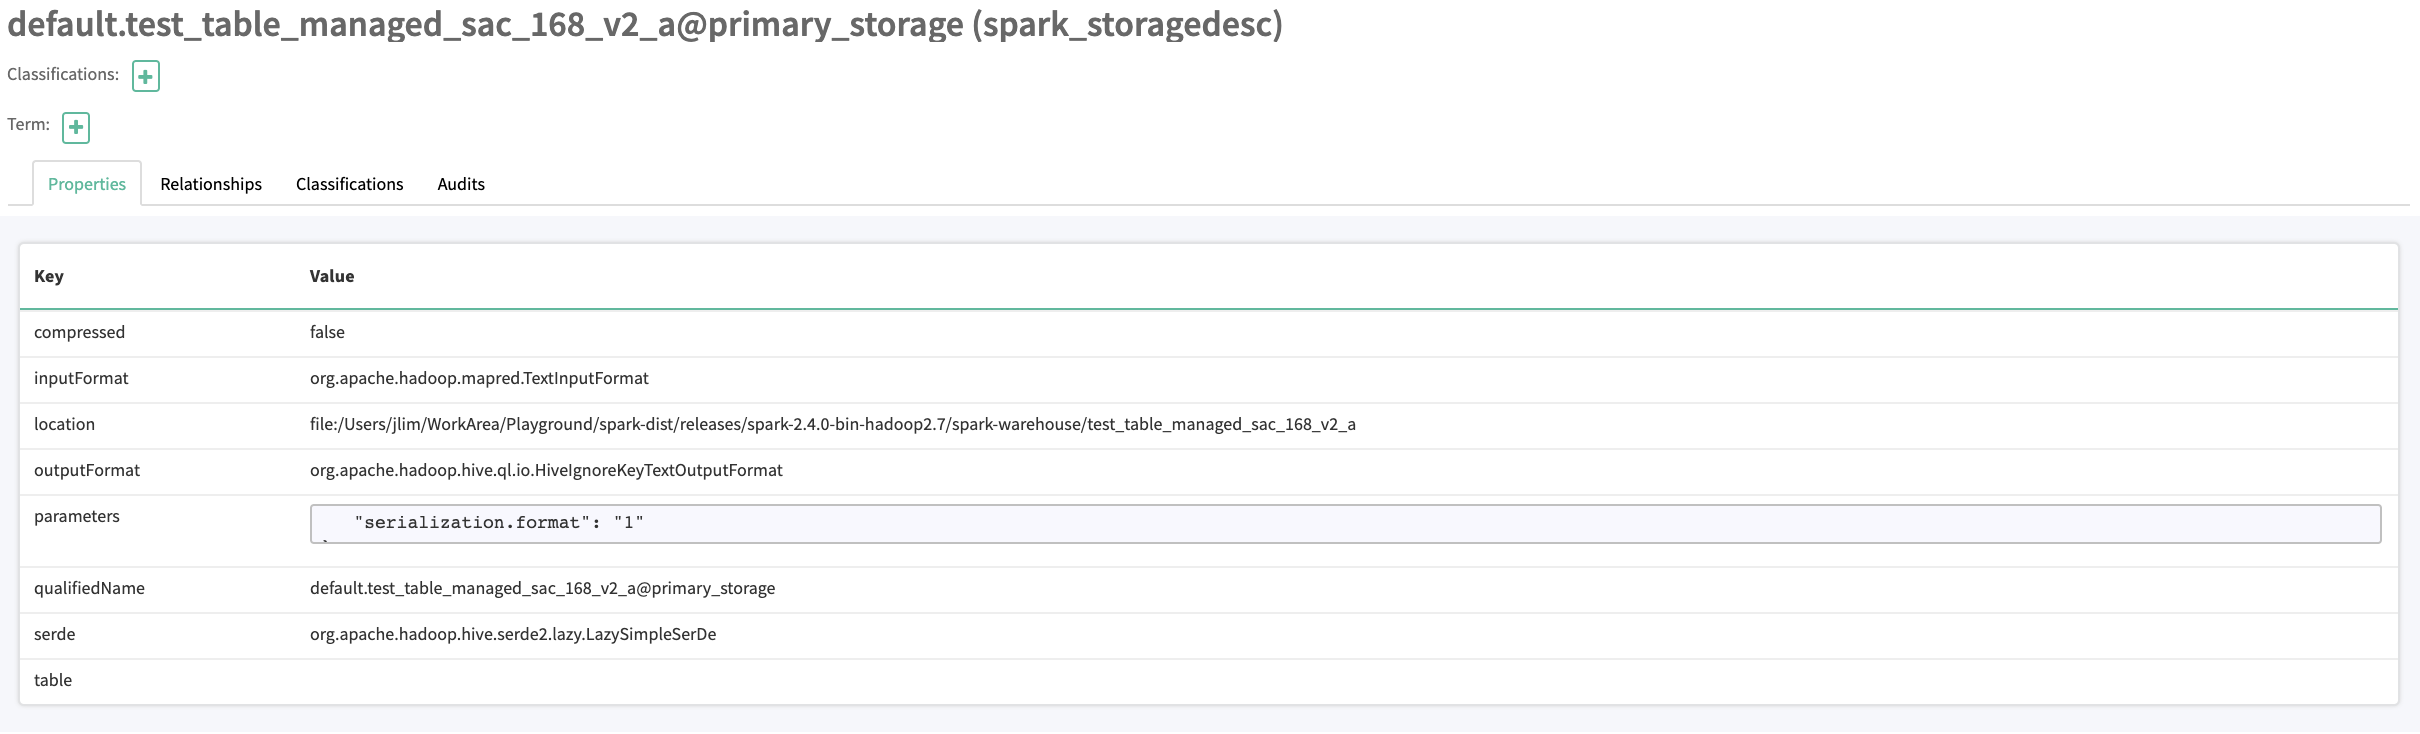Click the add Term plus icon
Screen dimensions: 2420x734
74,128
